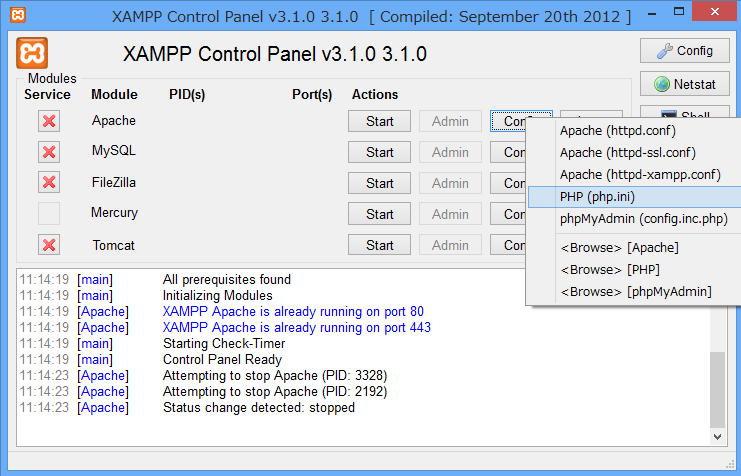Click the Mercury module name label

pyautogui.click(x=114, y=213)
